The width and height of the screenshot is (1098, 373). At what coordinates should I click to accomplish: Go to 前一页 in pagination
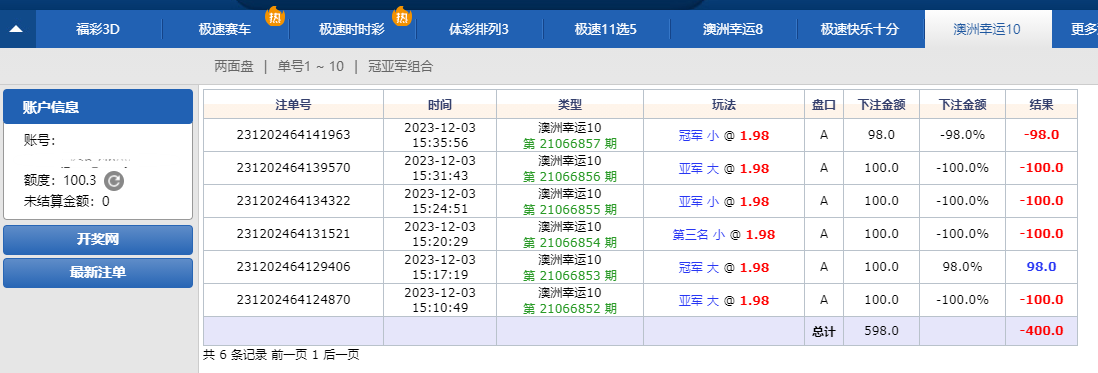[x=288, y=355]
